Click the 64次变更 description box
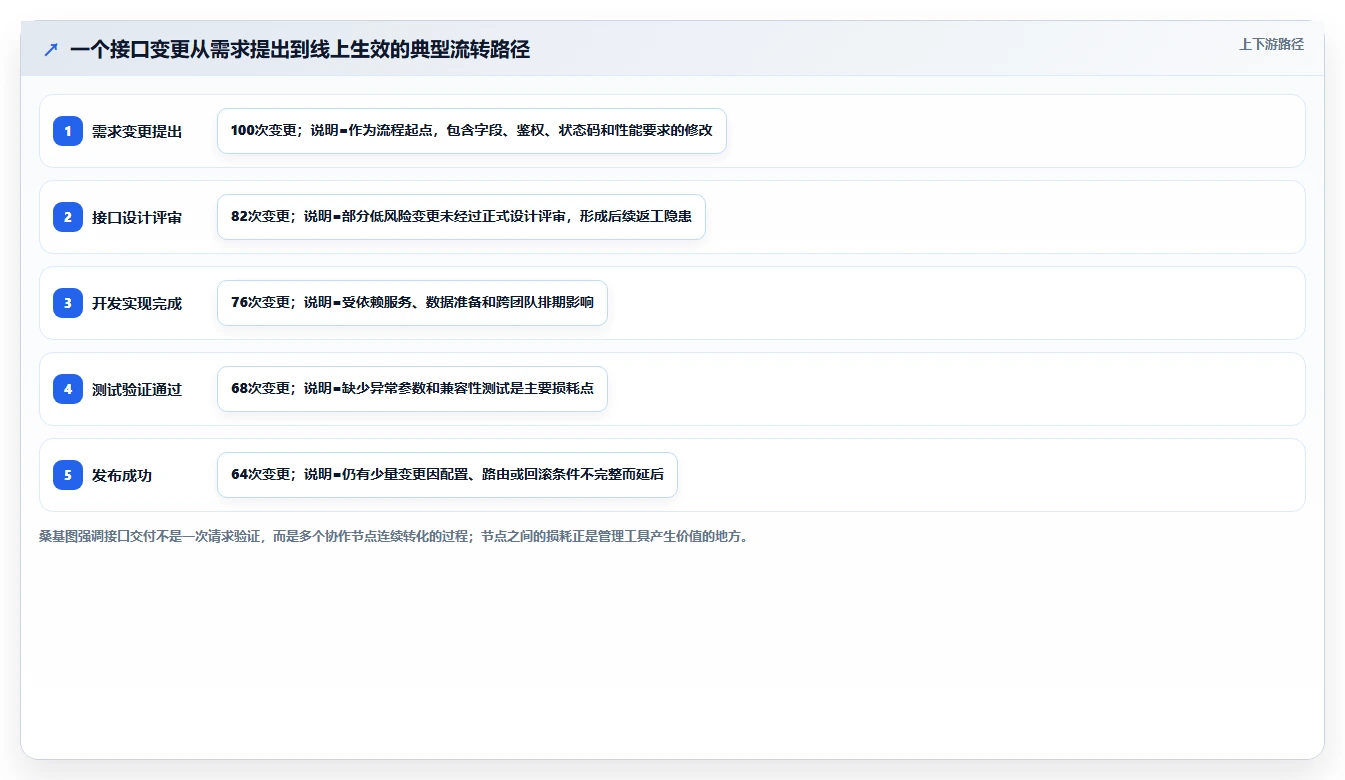 pyautogui.click(x=447, y=475)
